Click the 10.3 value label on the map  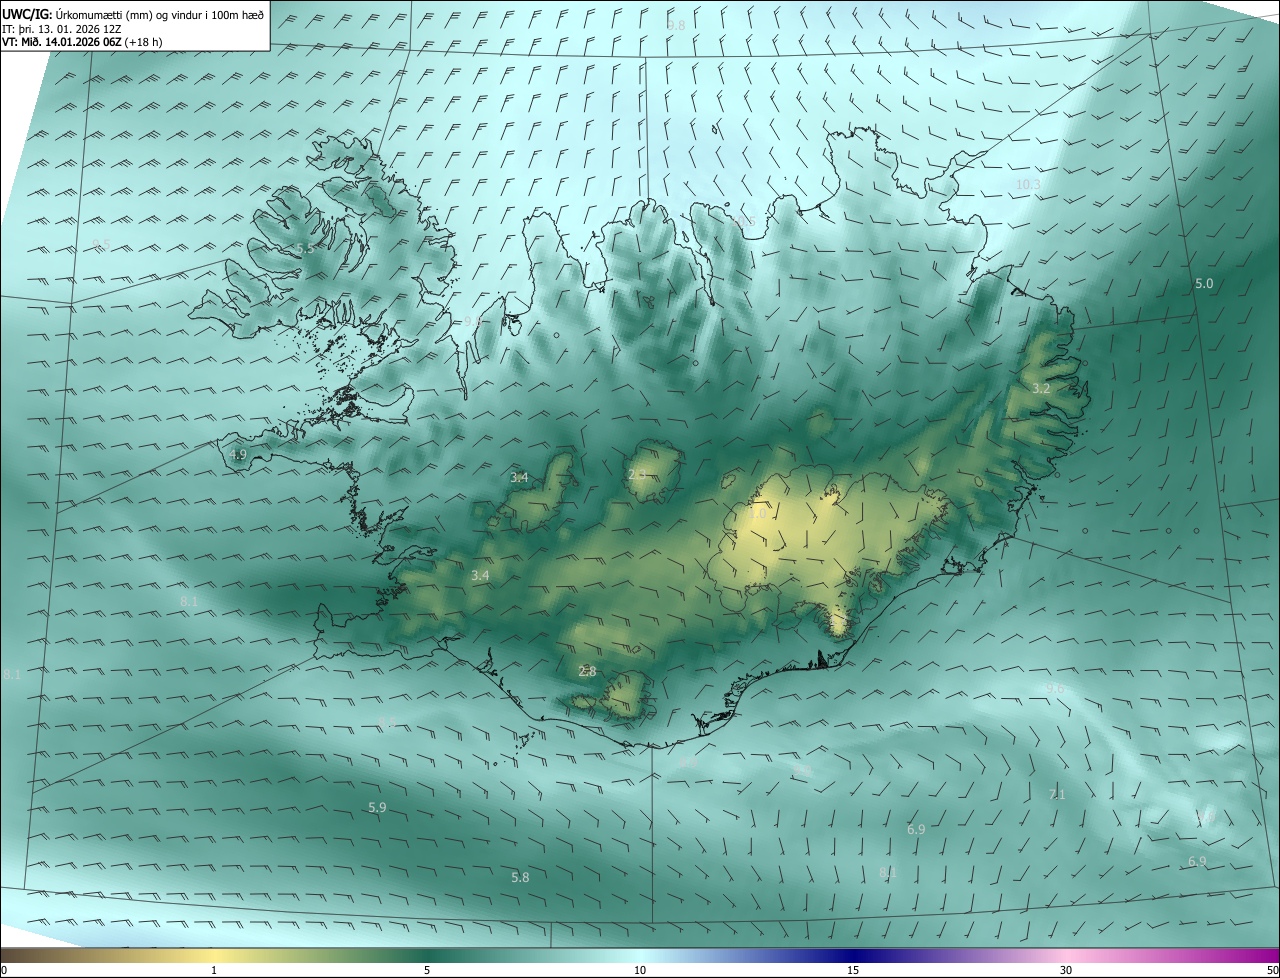1028,185
